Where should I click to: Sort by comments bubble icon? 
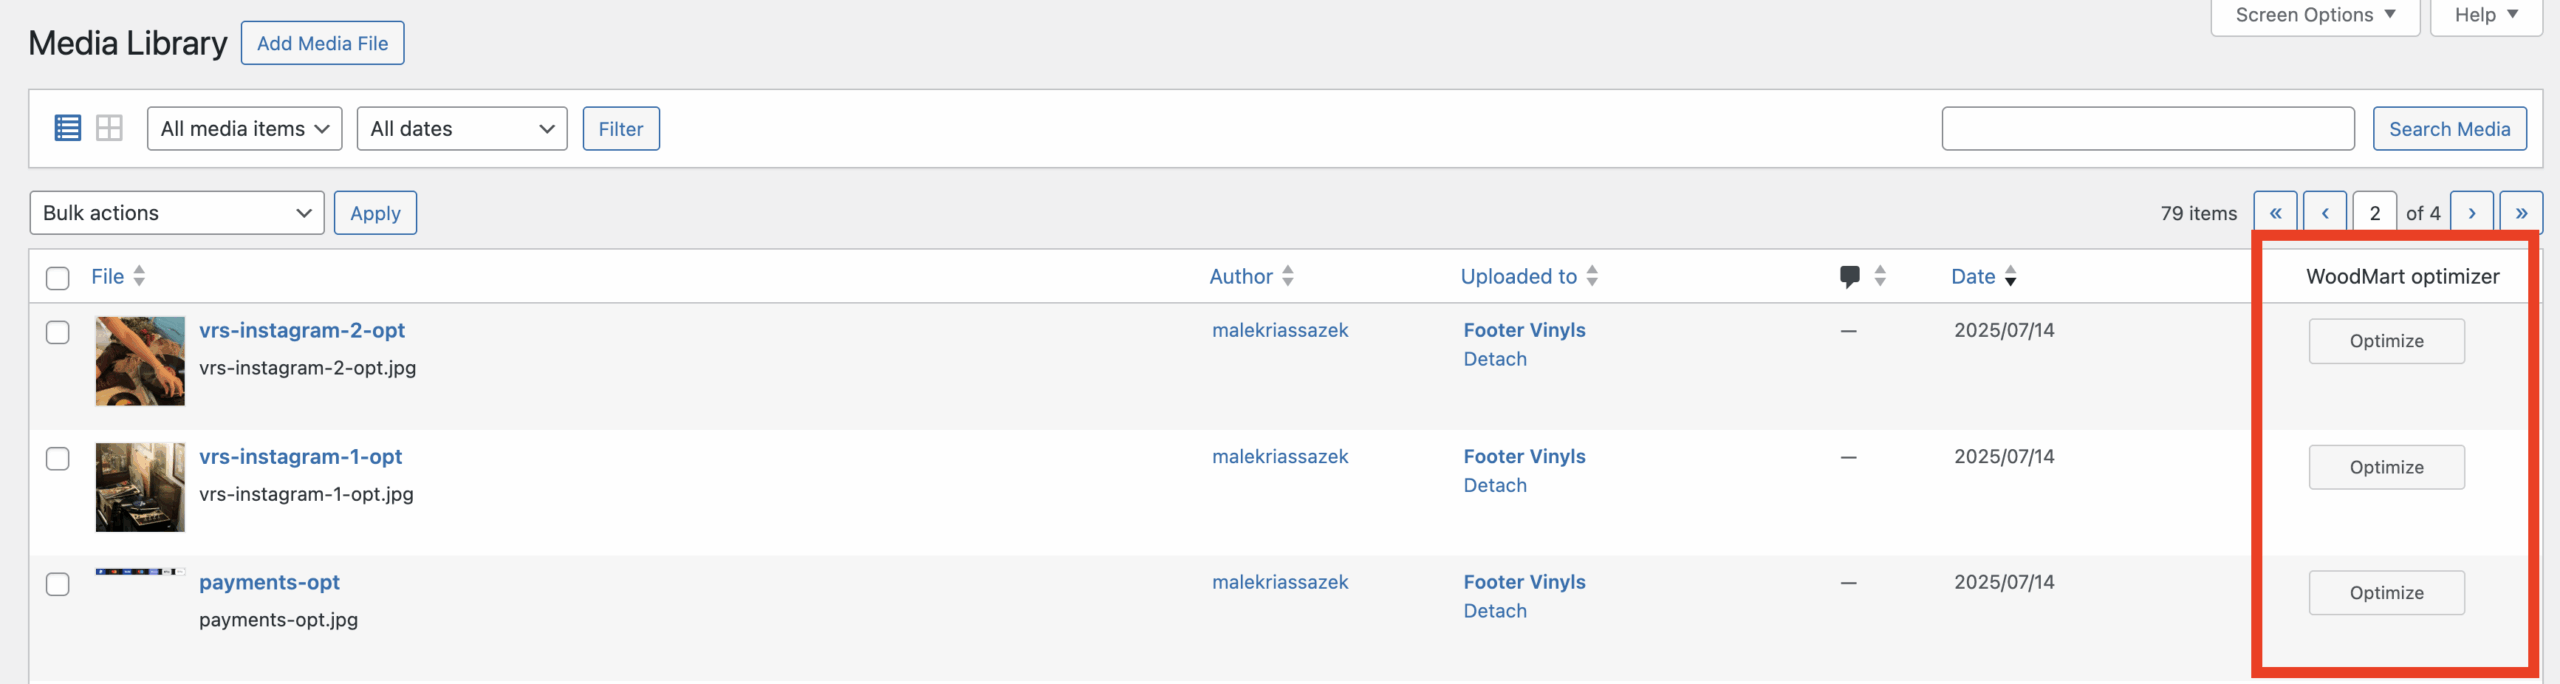1850,277
